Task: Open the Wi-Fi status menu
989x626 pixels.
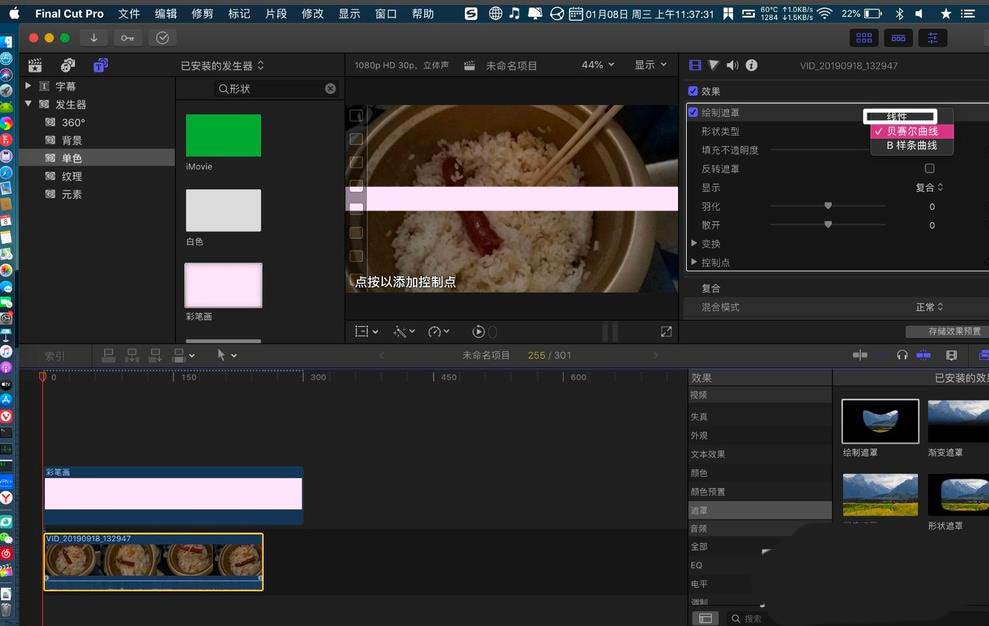Action: (824, 13)
